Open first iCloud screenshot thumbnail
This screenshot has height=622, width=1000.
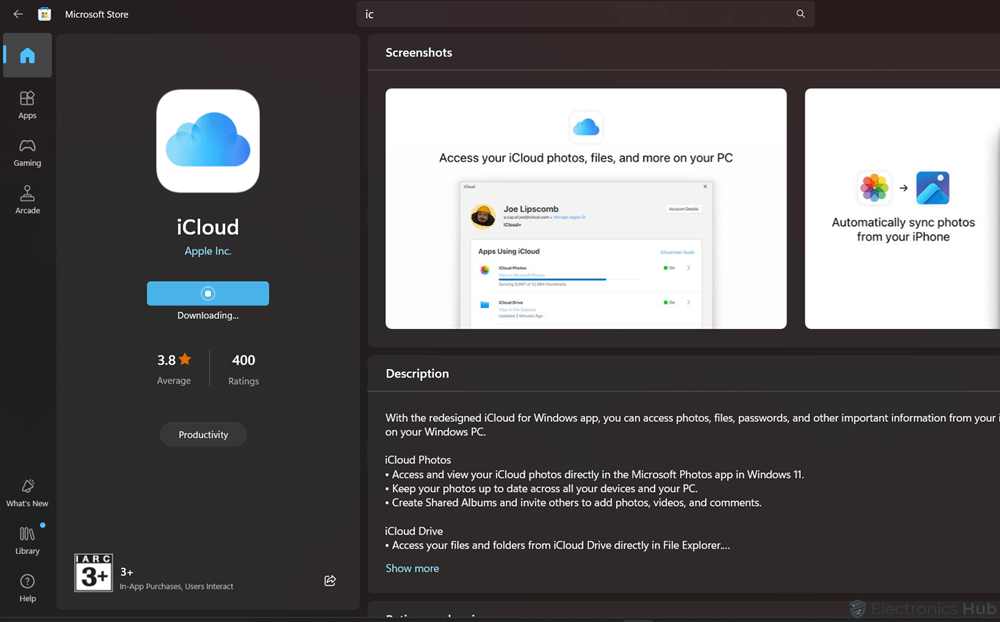(586, 208)
